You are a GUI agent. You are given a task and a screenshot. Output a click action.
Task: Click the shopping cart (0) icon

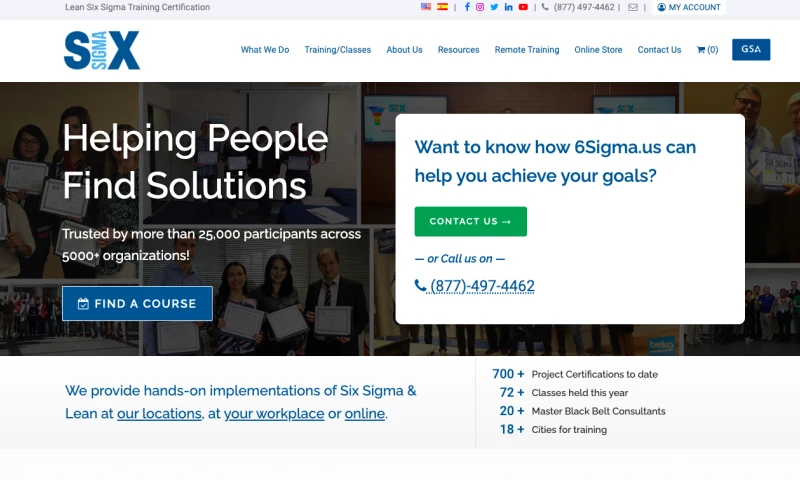coord(707,49)
